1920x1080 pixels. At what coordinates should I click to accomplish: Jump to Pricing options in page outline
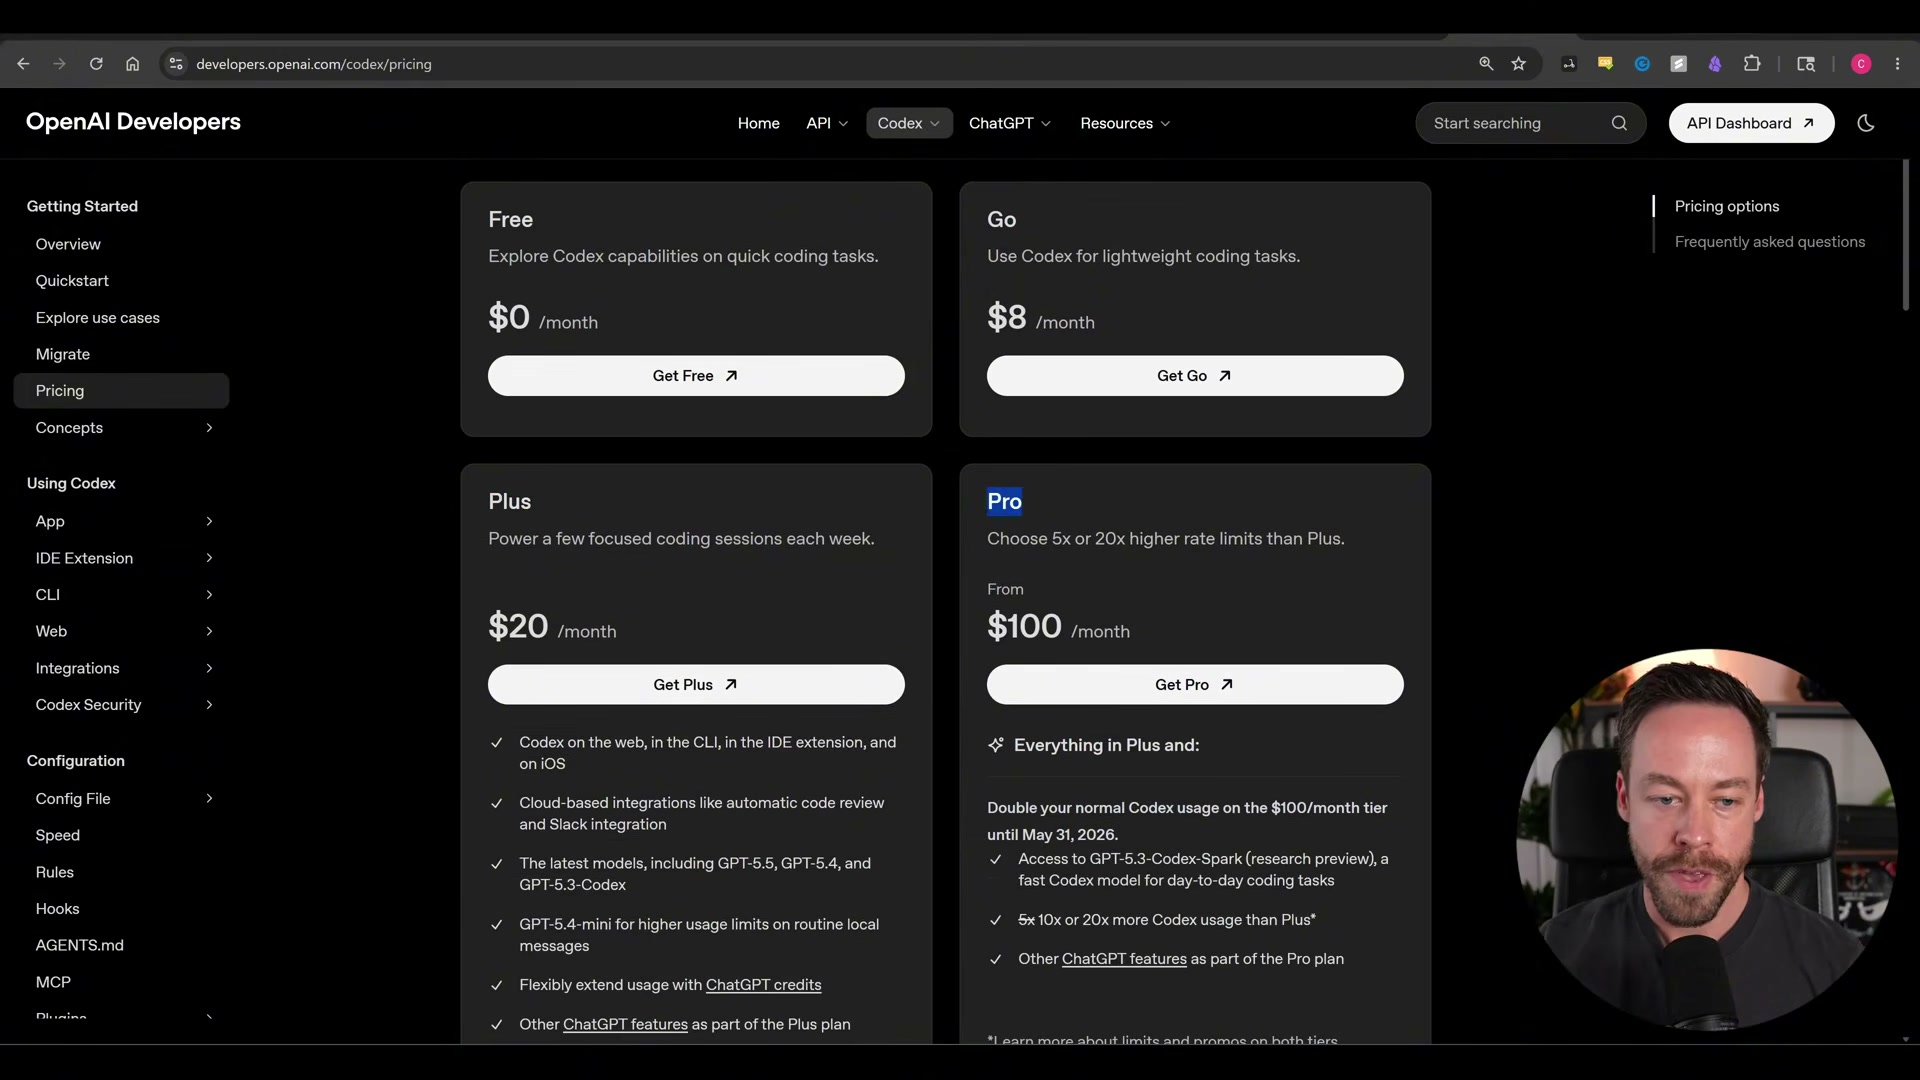(1727, 206)
